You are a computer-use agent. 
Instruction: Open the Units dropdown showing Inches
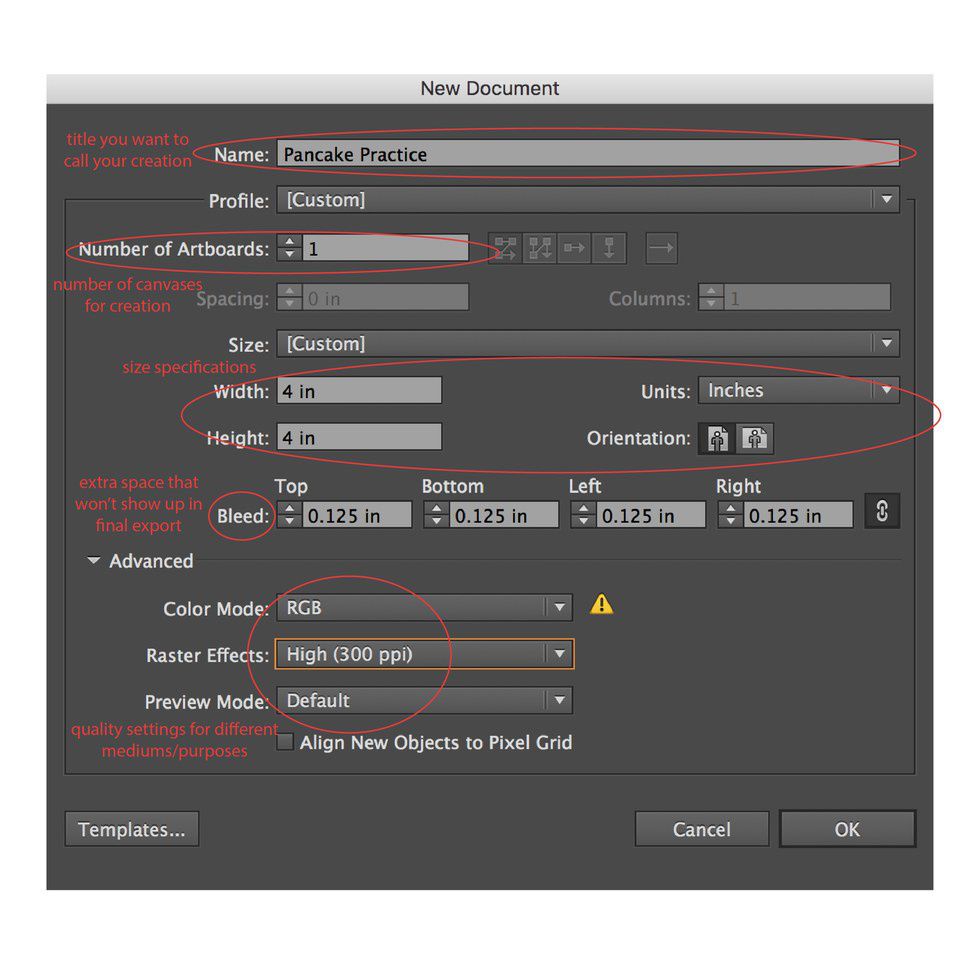pyautogui.click(x=797, y=391)
